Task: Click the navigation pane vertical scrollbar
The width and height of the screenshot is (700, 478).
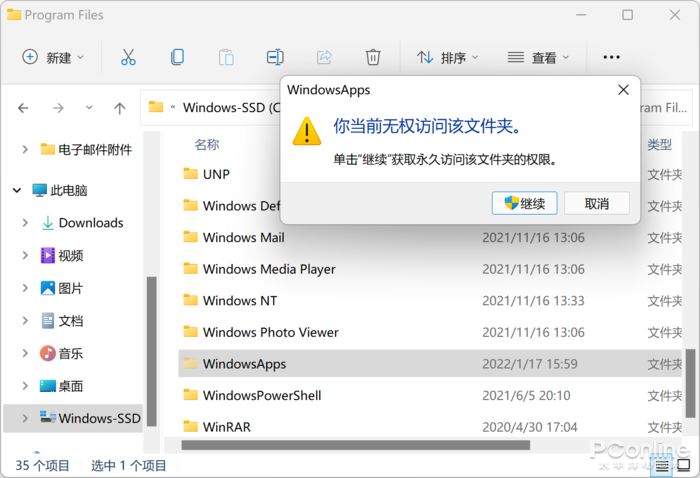Action: (x=152, y=351)
